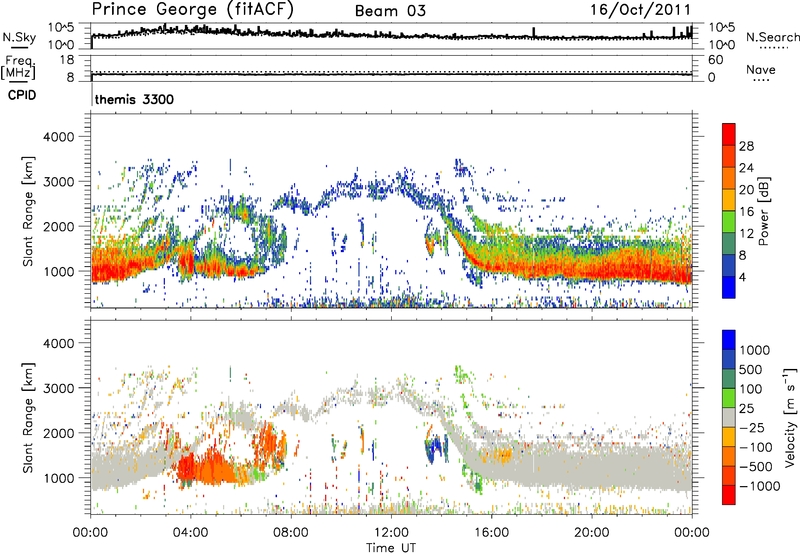
Task: Click the '28' power colorbar tick
Action: (746, 146)
